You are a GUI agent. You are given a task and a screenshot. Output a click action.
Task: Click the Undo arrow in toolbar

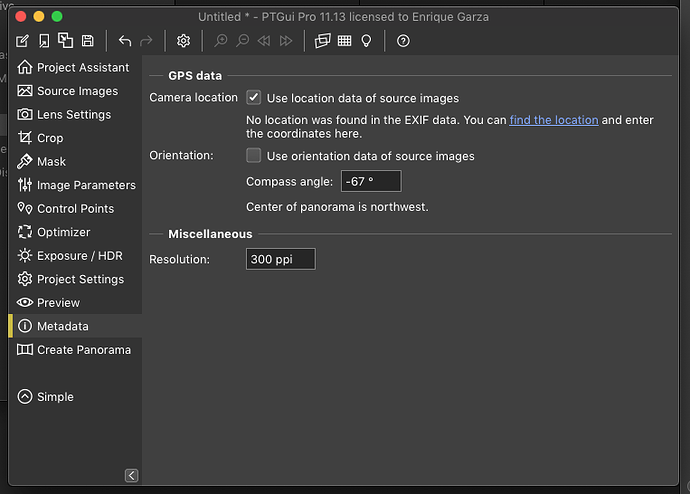coord(125,41)
